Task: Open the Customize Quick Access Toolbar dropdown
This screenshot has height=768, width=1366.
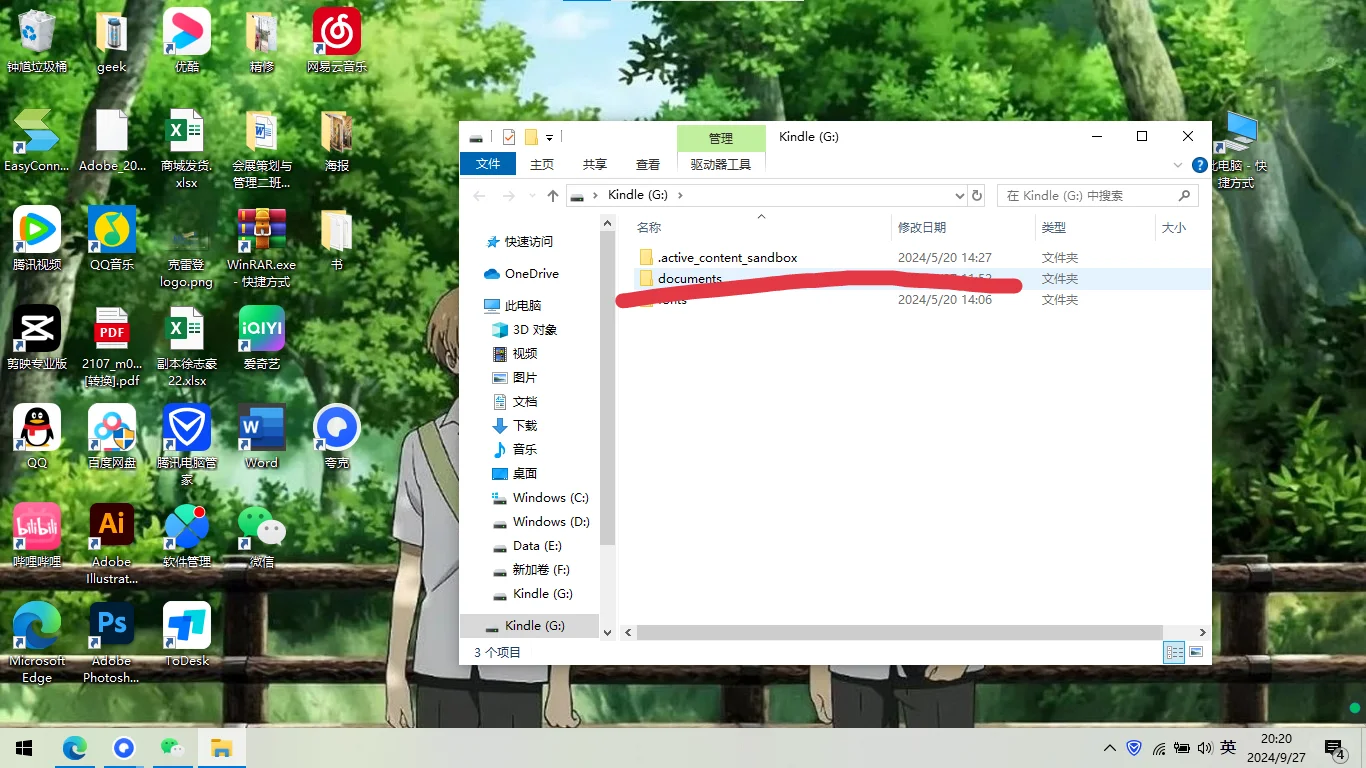Action: [x=550, y=137]
